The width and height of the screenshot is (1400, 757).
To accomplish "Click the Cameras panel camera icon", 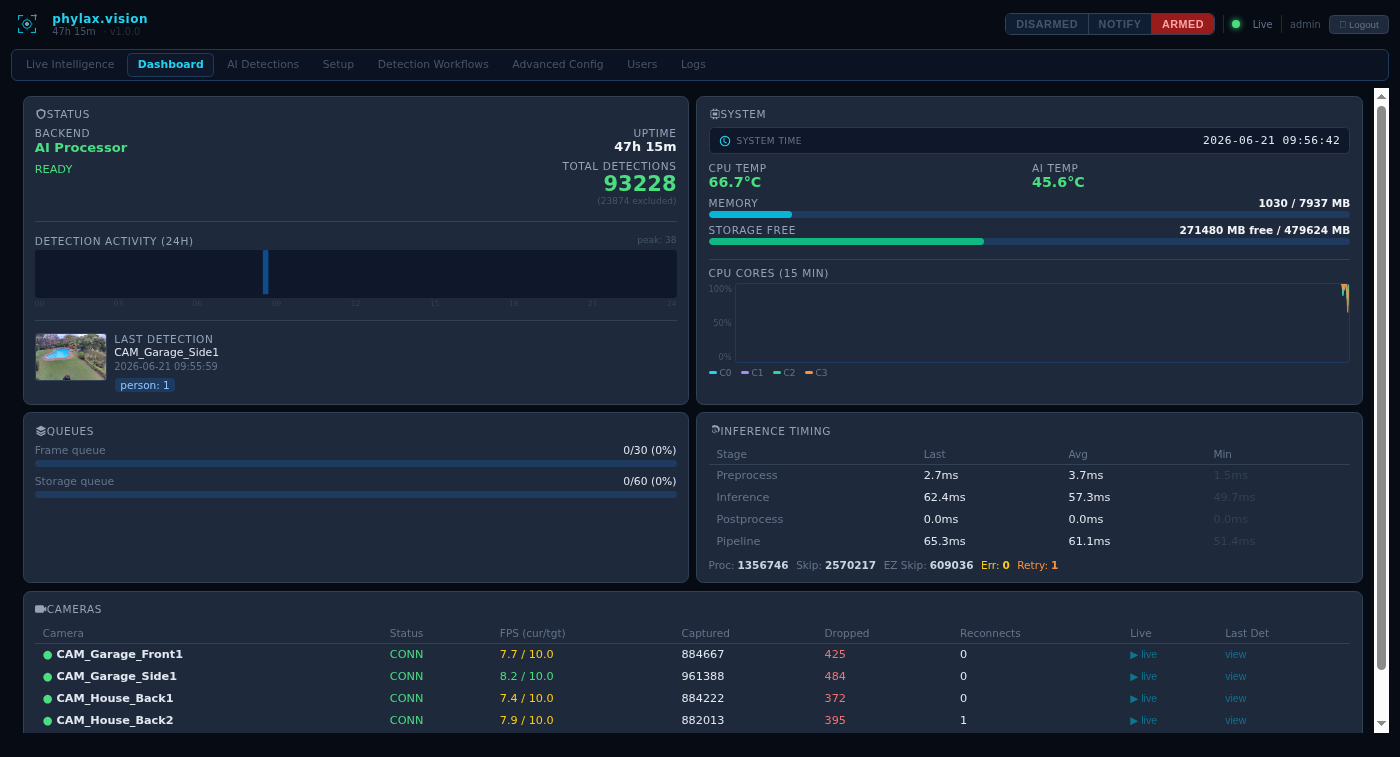I will coord(40,609).
